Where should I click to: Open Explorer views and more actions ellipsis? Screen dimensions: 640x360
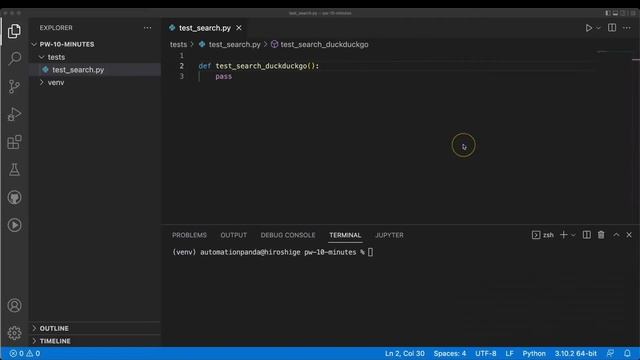(x=147, y=28)
